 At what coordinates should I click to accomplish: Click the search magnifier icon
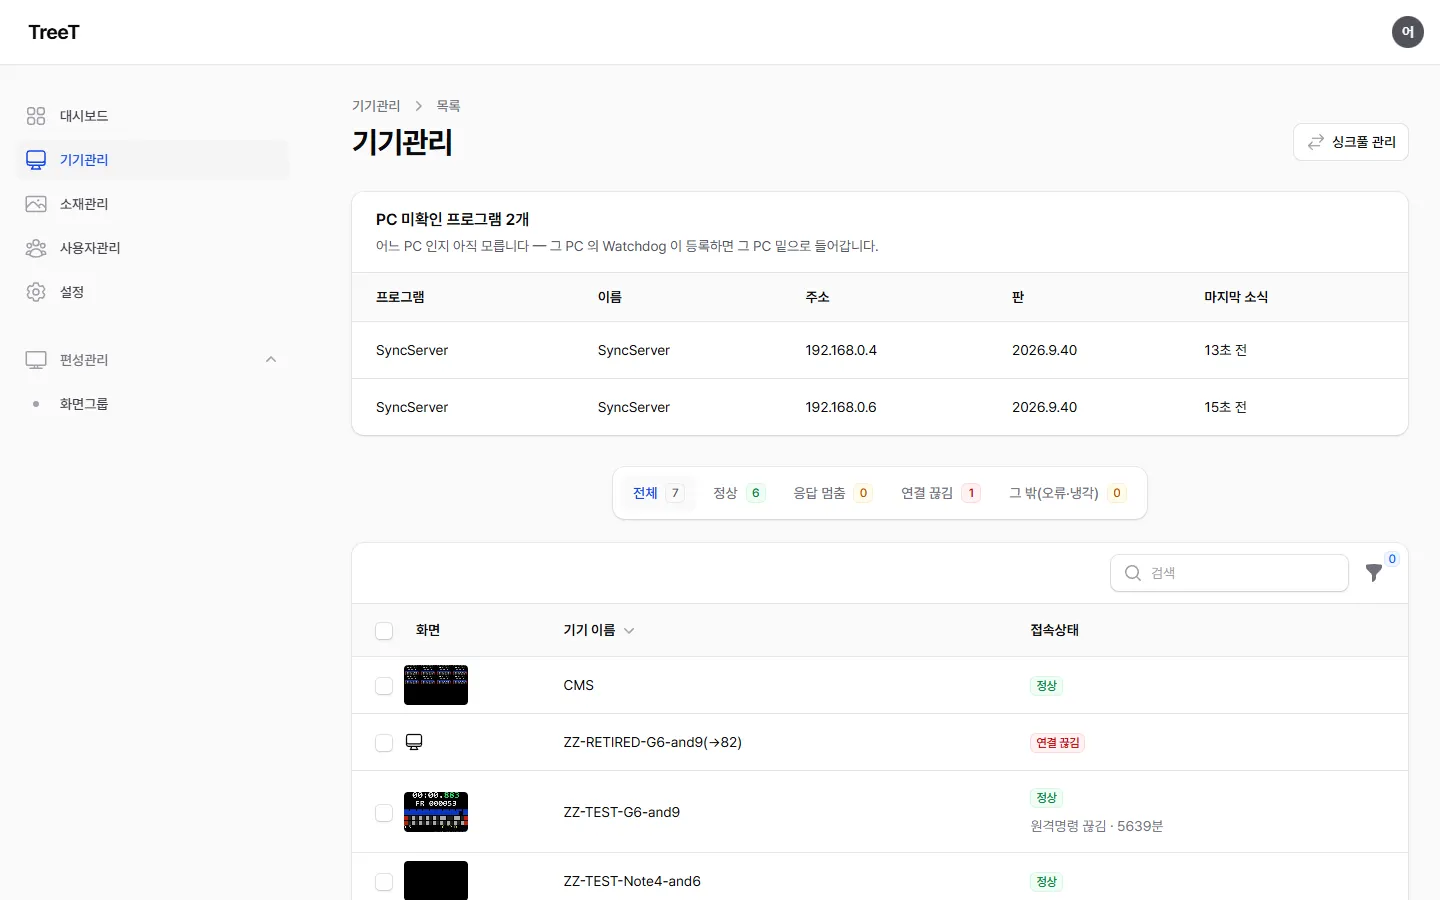click(1133, 573)
